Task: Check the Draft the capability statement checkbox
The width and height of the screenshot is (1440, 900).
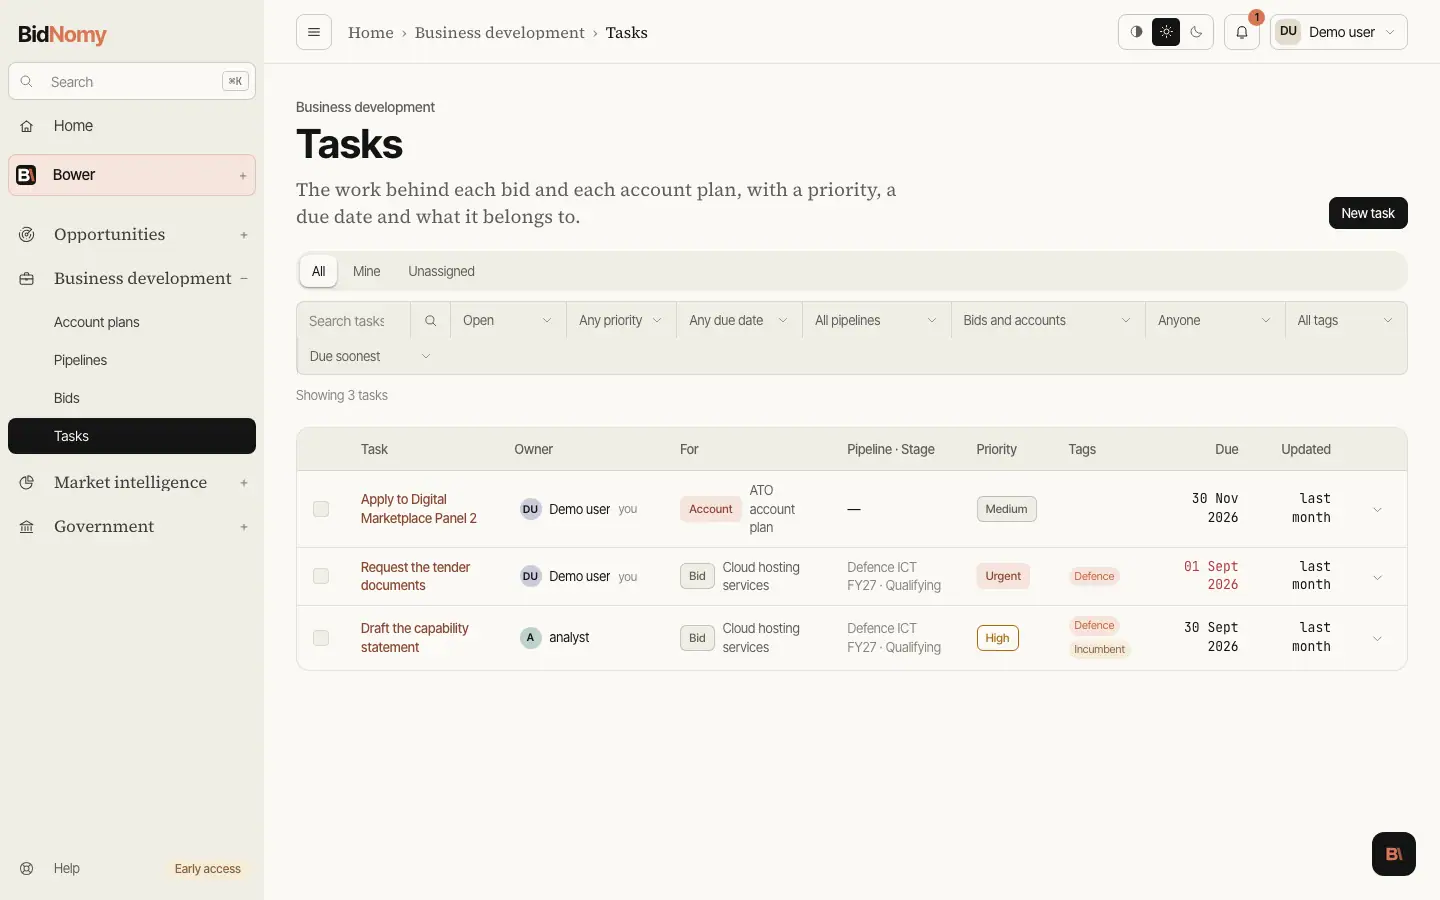Action: [x=321, y=638]
